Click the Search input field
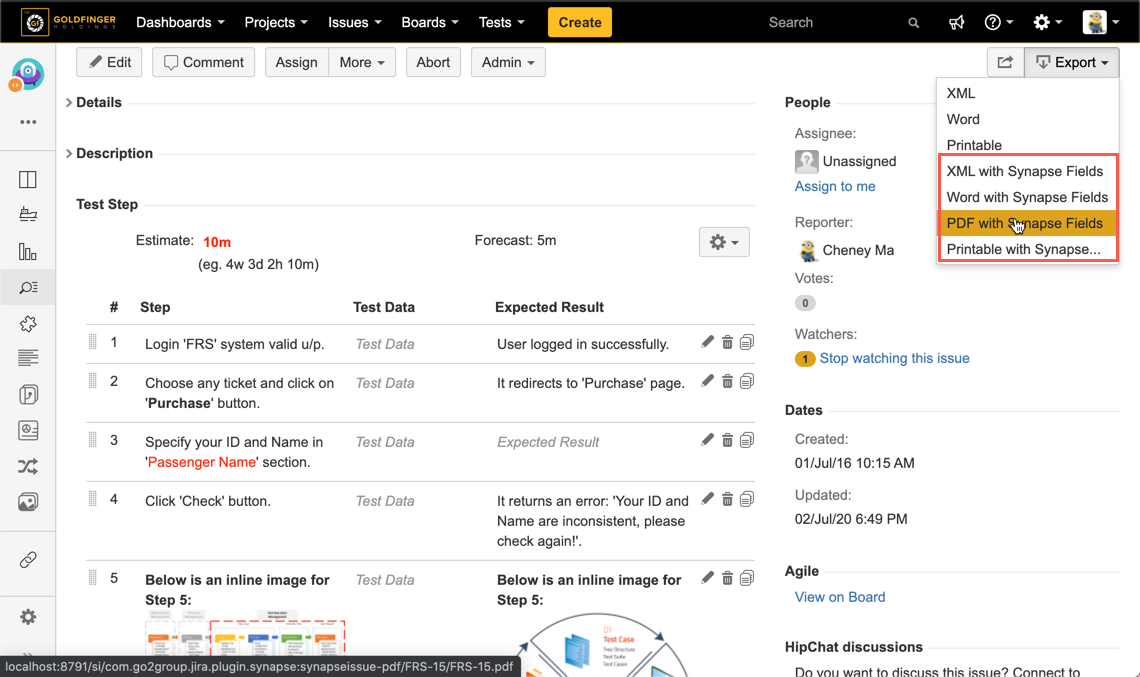This screenshot has width=1140, height=677. click(830, 22)
